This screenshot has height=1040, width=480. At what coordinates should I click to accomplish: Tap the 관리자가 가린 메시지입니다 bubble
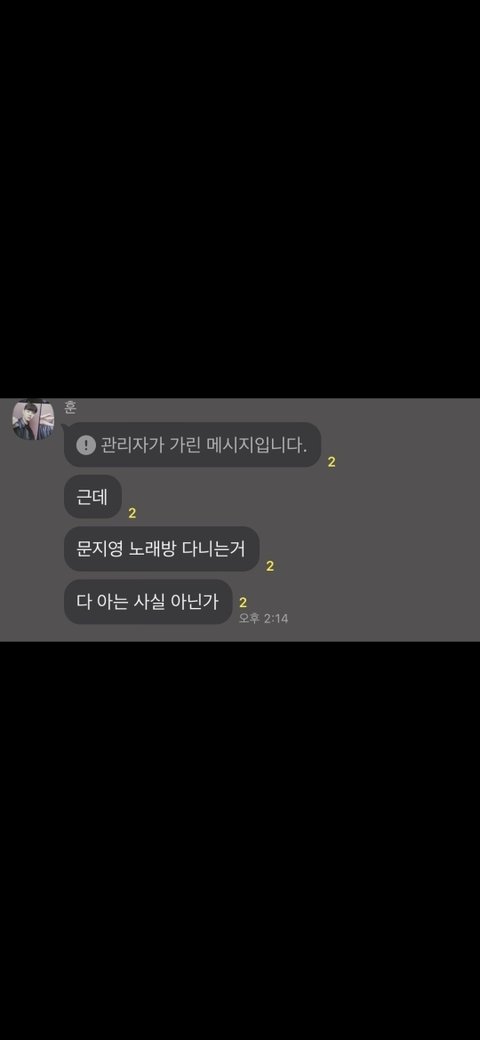[192, 445]
